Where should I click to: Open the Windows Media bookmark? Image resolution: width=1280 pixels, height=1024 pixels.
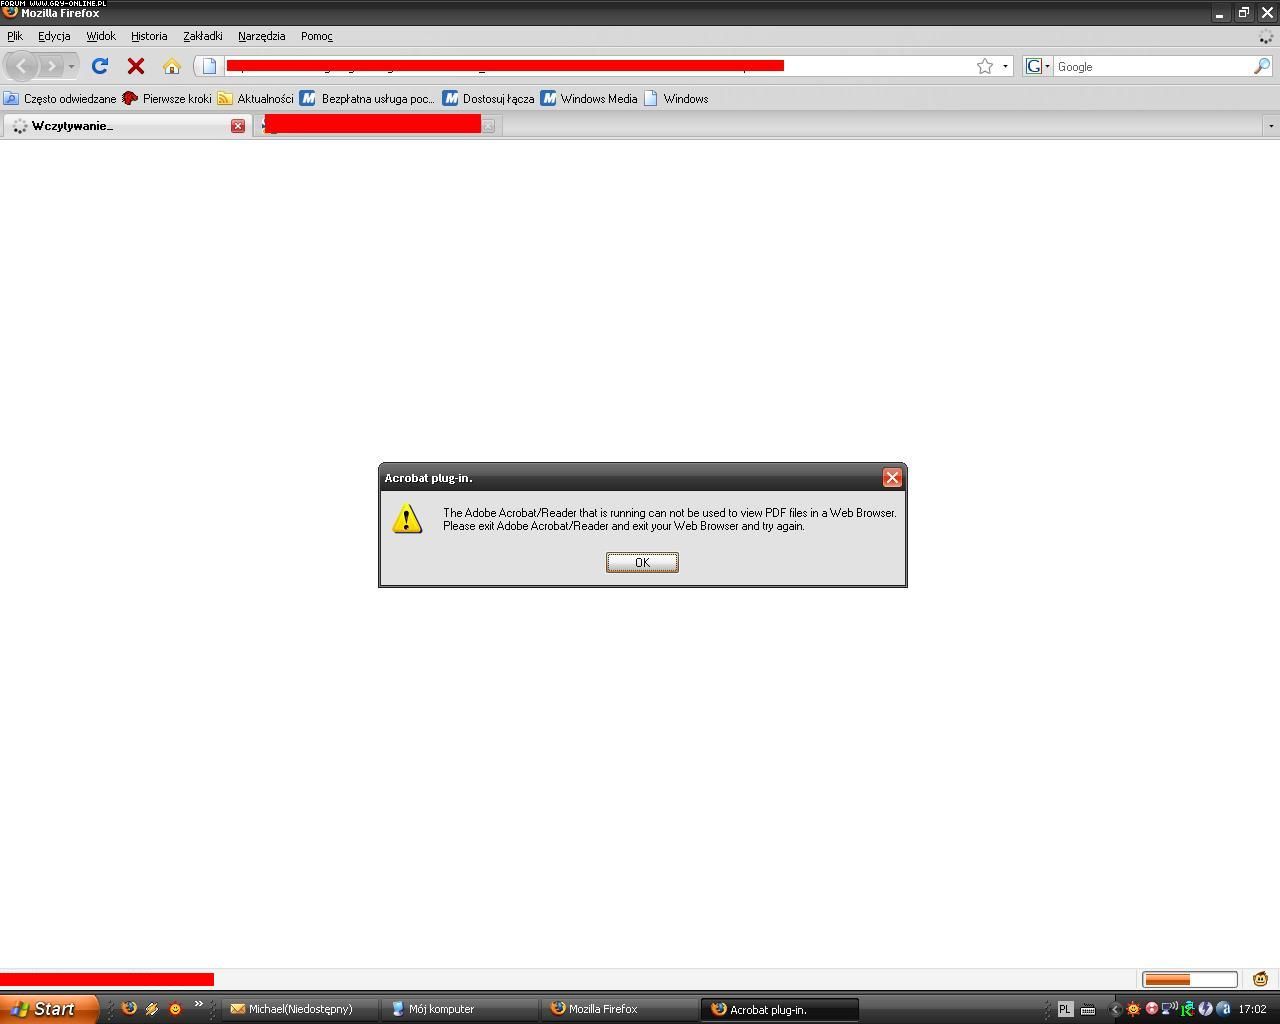[589, 98]
